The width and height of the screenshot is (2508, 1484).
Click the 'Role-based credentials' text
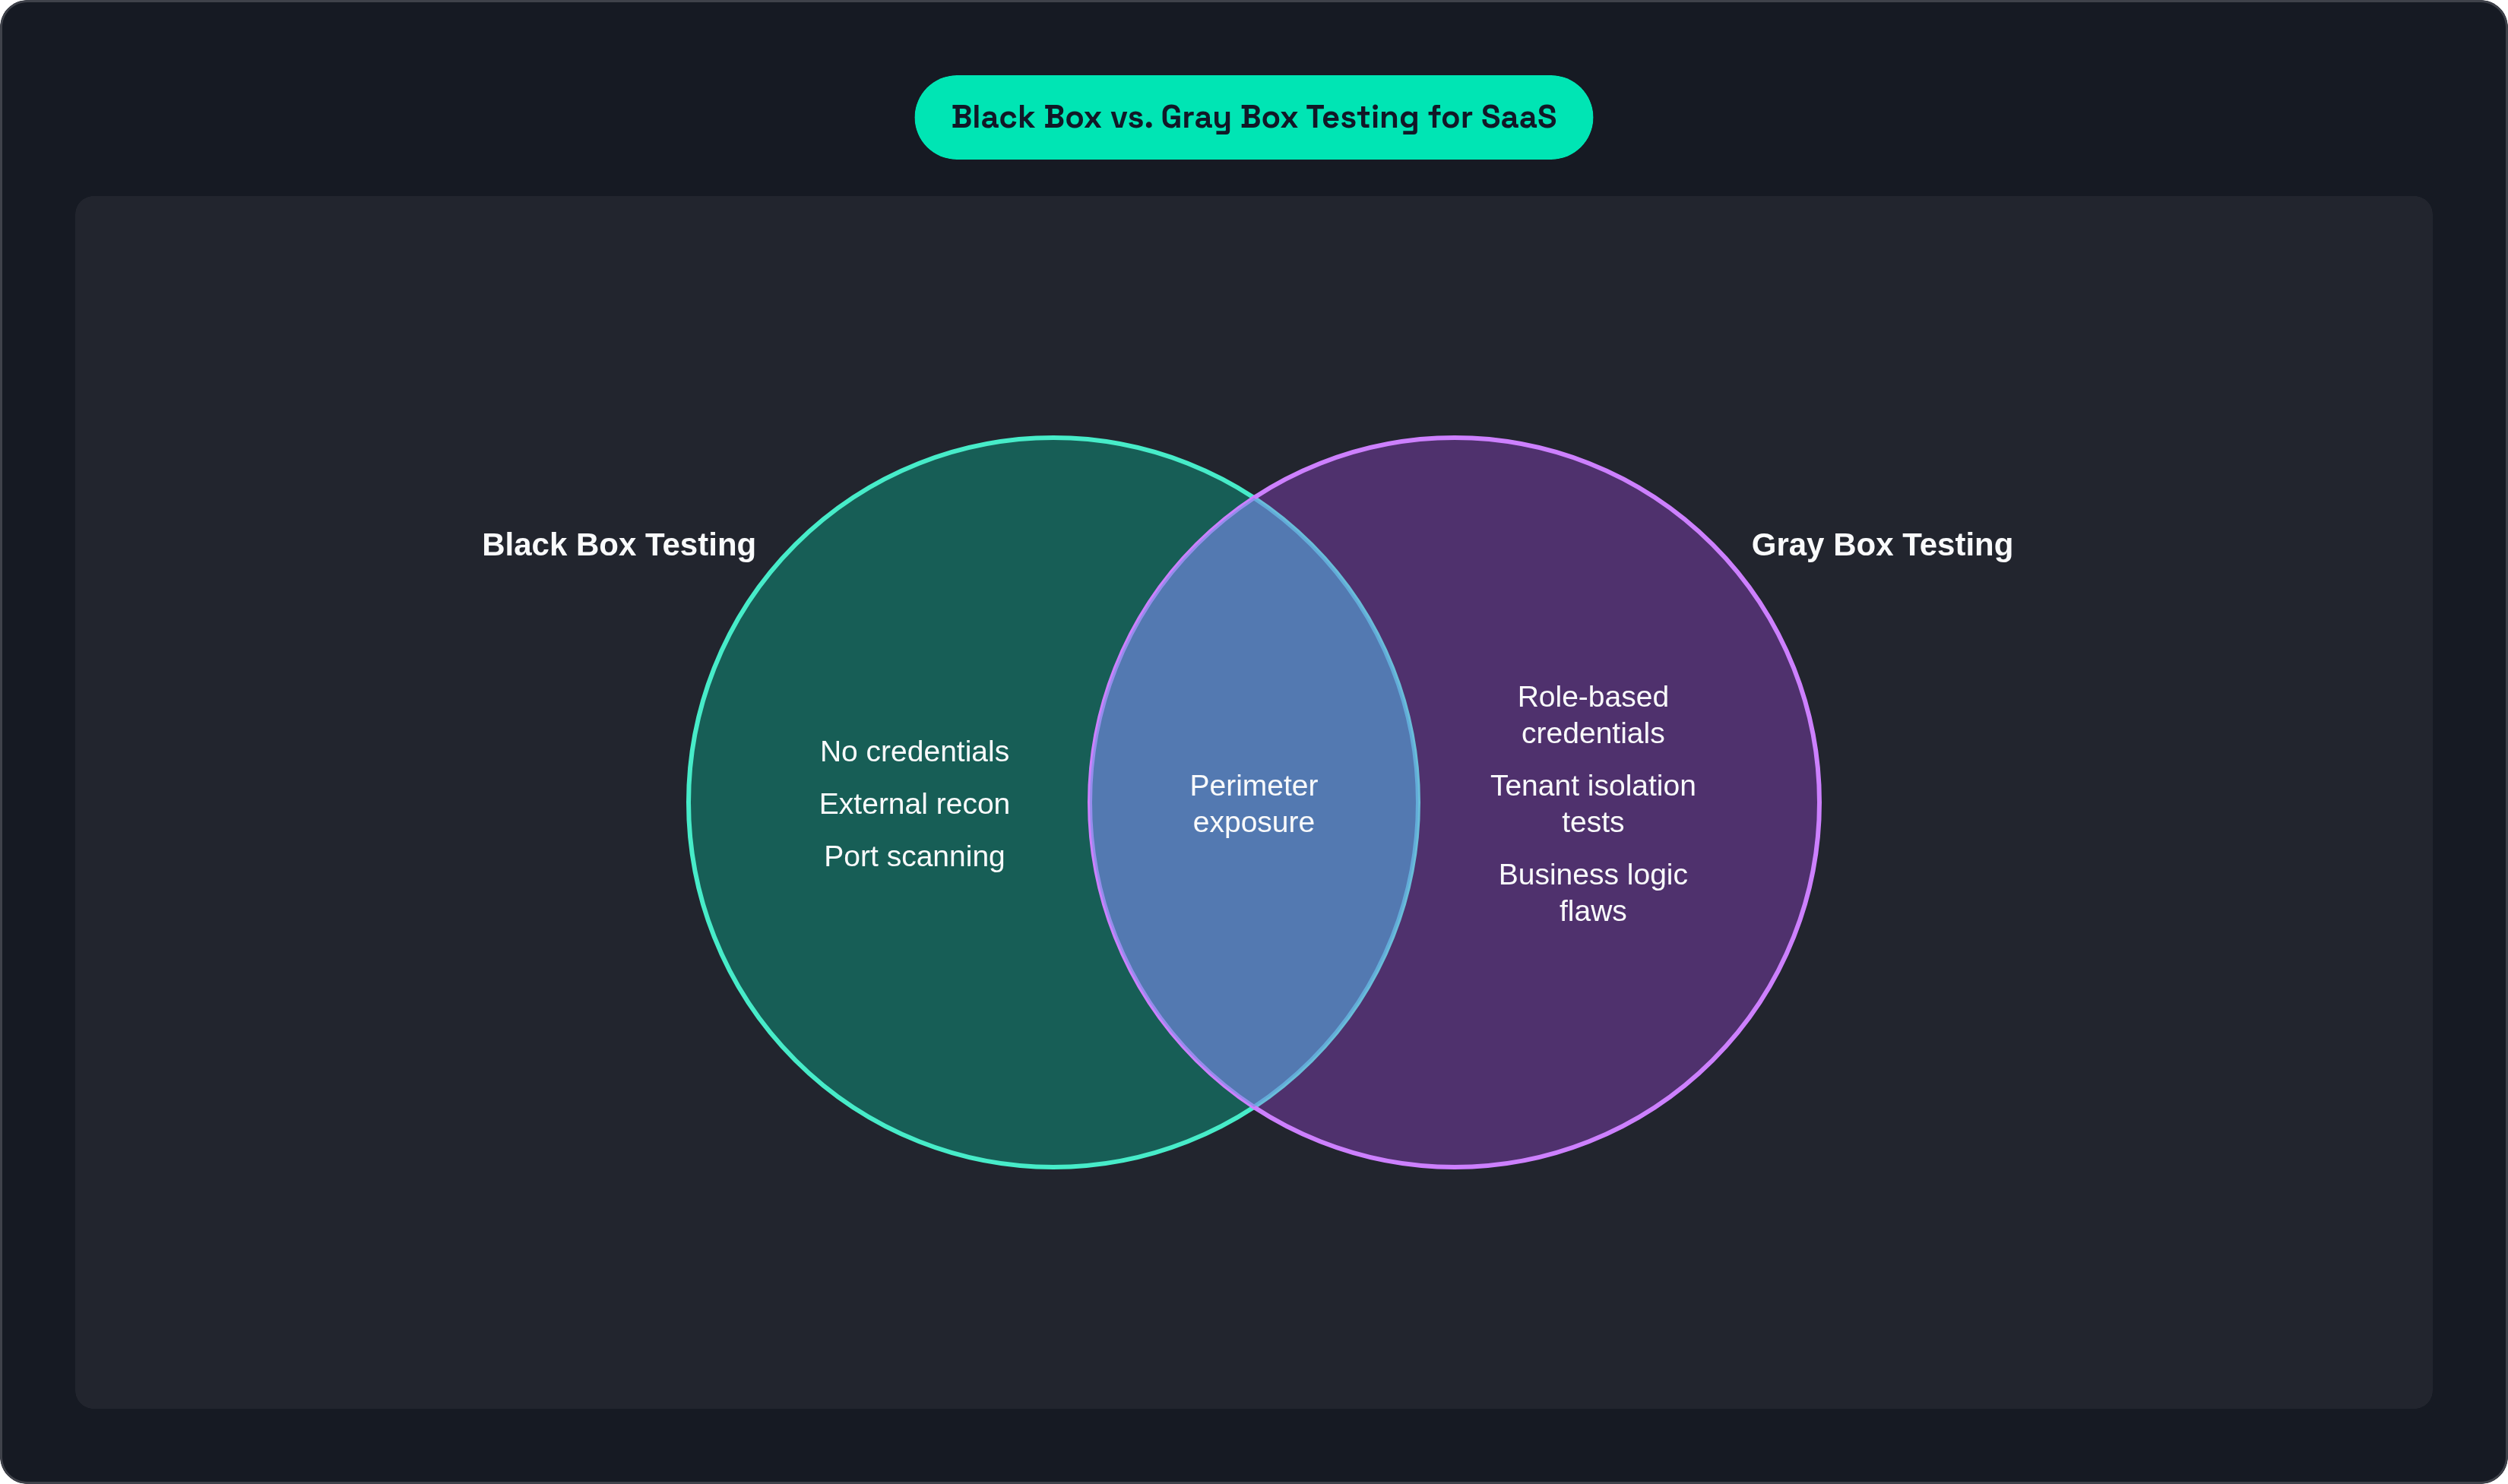pos(1592,714)
